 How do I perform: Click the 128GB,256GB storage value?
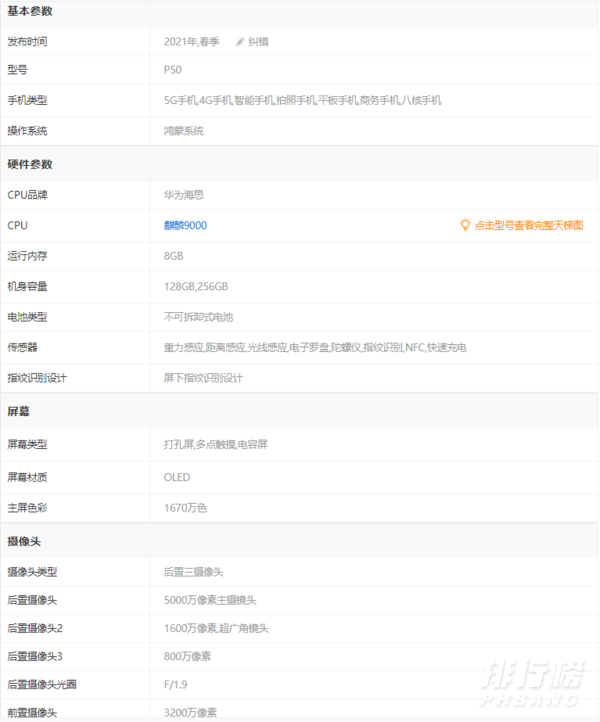point(196,286)
